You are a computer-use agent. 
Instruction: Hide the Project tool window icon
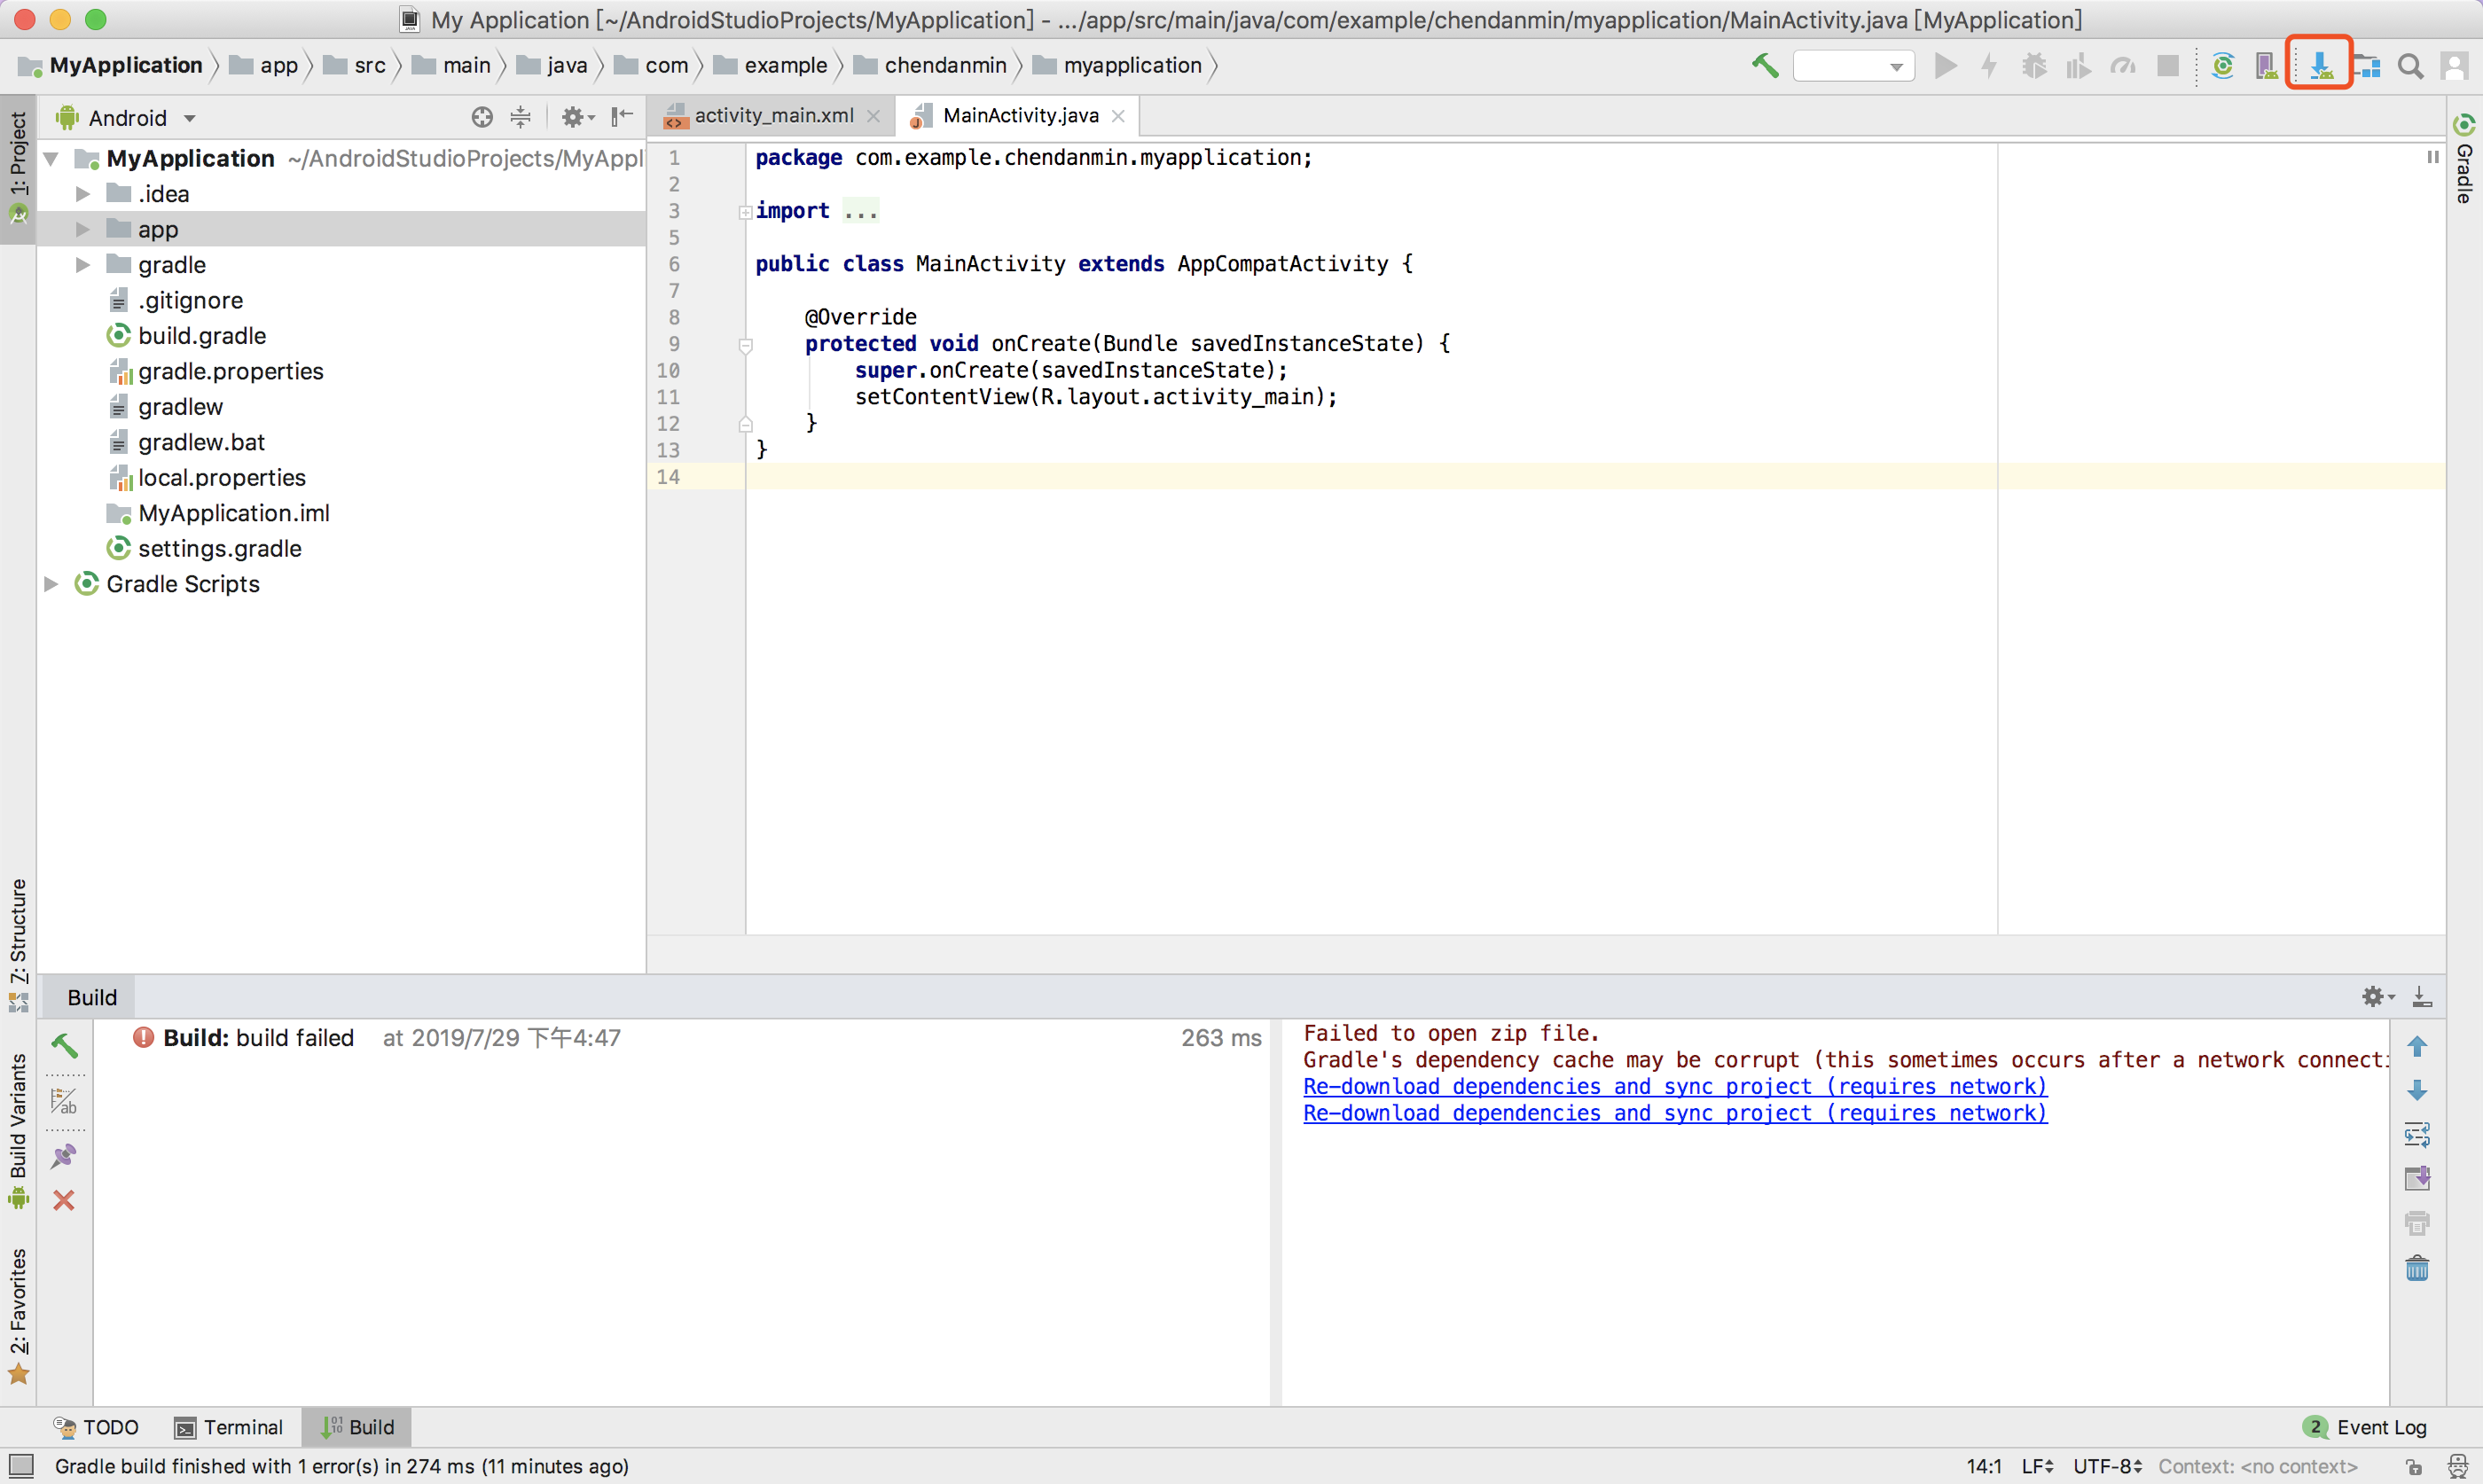point(622,117)
